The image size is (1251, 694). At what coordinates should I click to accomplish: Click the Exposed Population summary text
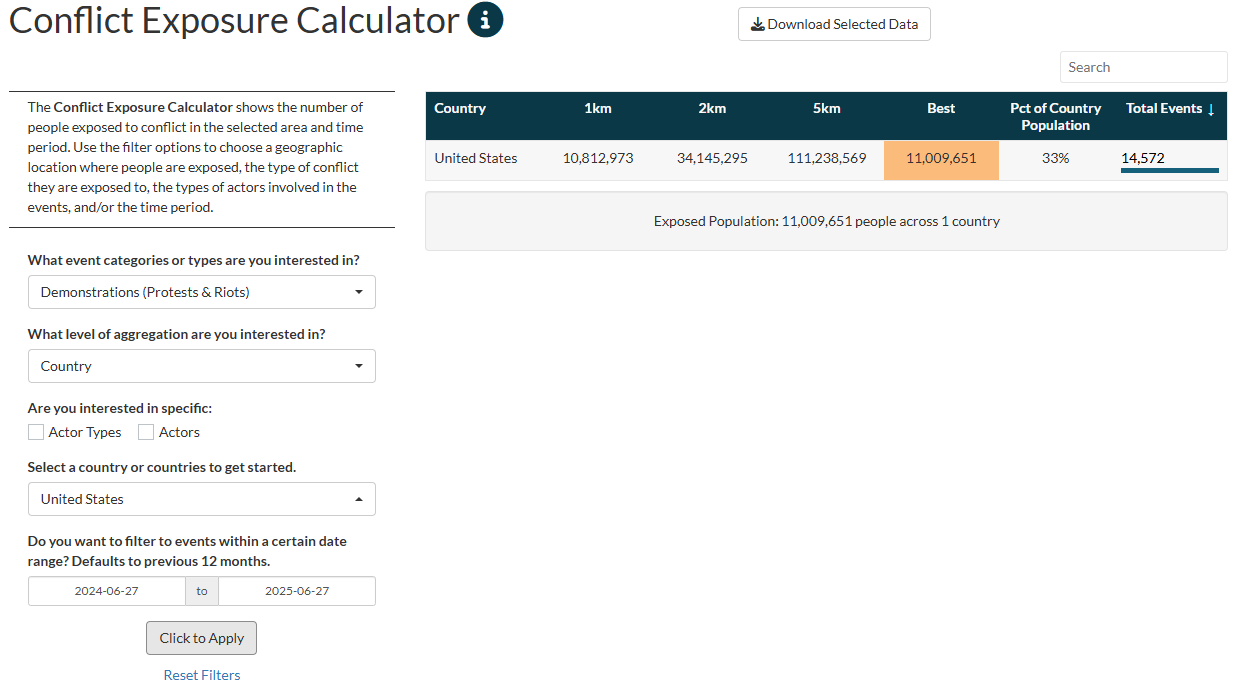[x=827, y=221]
